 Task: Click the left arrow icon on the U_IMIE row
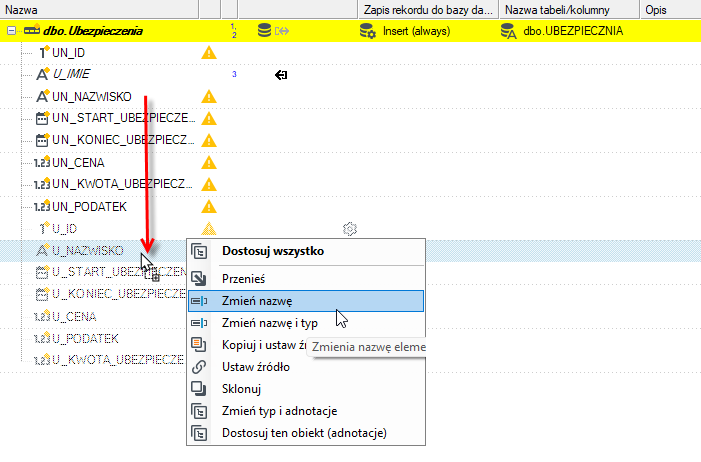tap(281, 75)
